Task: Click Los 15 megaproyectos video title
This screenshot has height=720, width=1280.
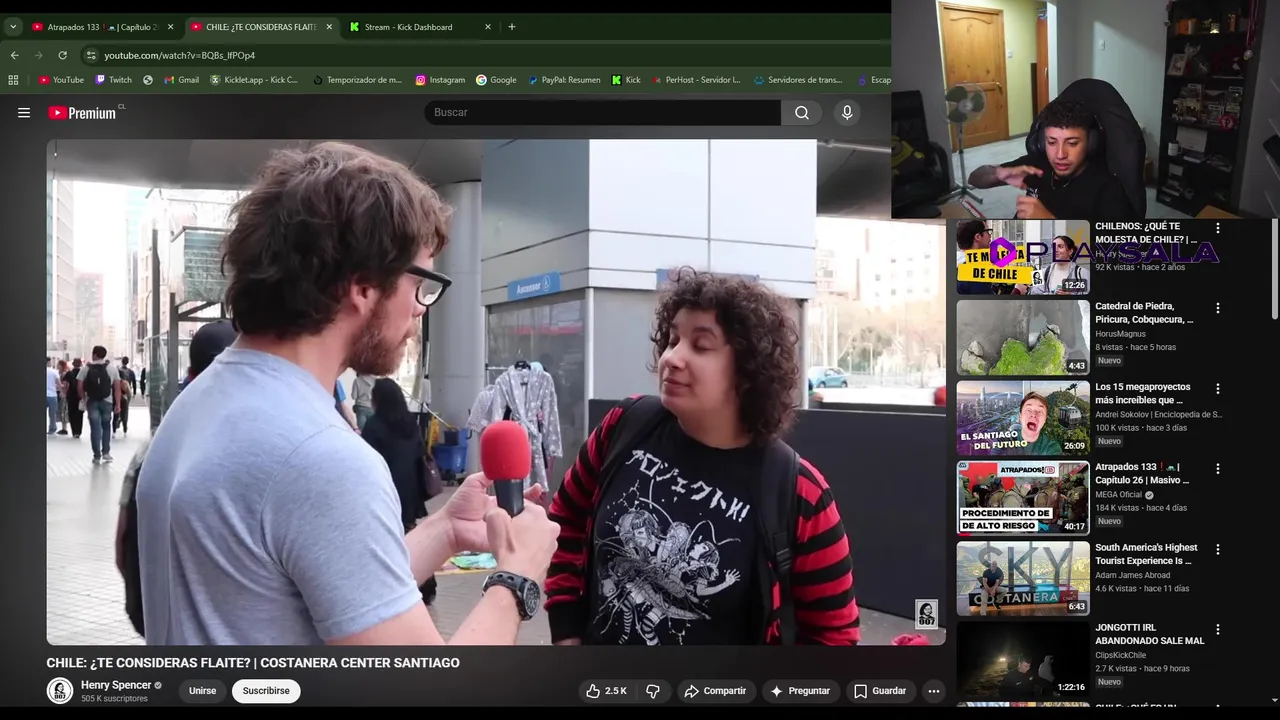Action: tap(1143, 393)
